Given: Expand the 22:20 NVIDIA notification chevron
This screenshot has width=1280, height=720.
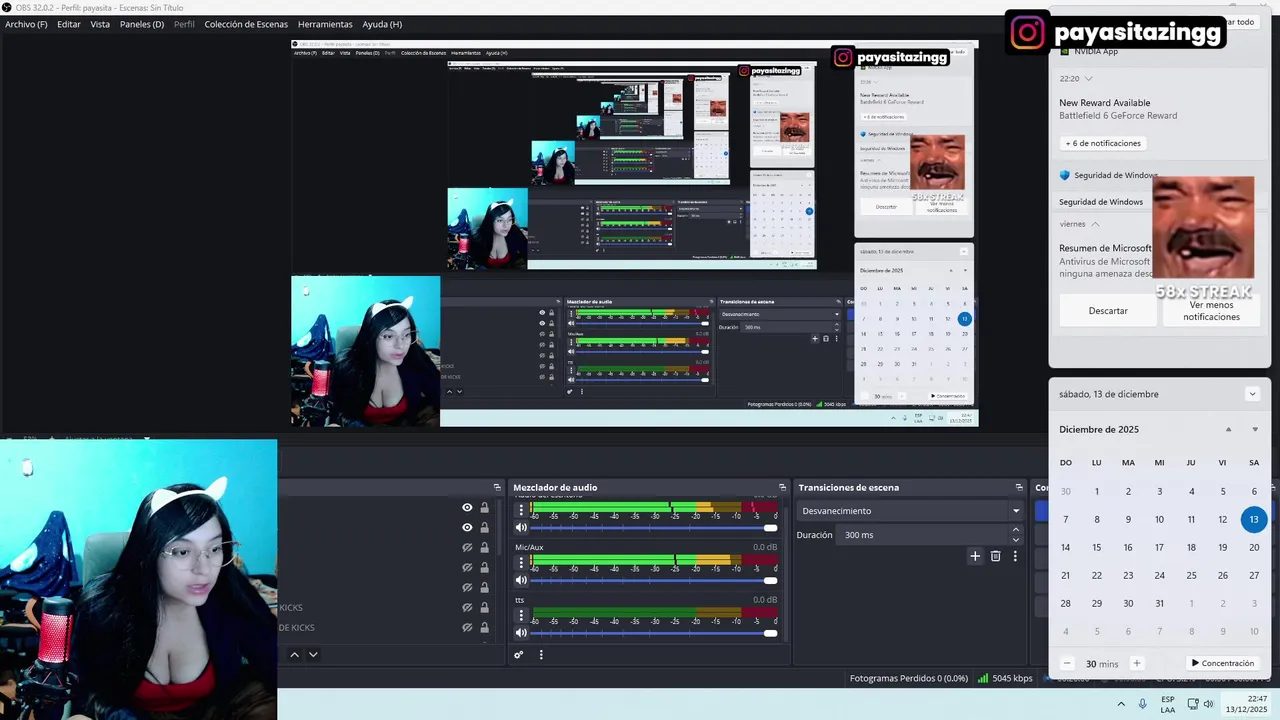Looking at the screenshot, I should point(1089,78).
